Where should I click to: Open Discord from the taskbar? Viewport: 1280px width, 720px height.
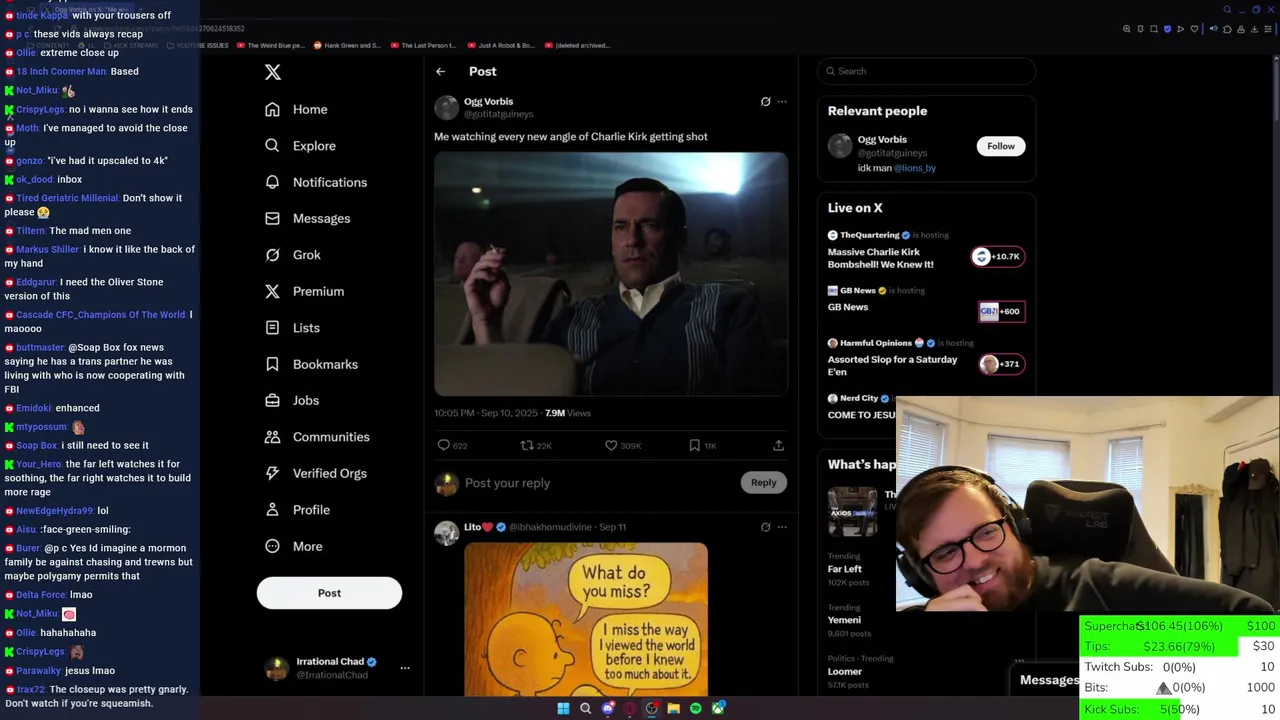(608, 709)
